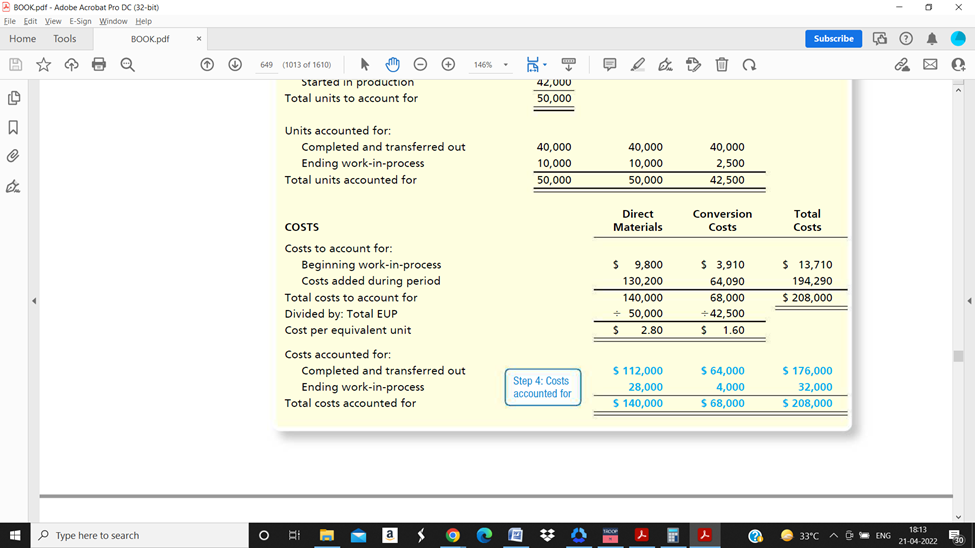Activate the Hand pan tool
This screenshot has height=548, width=975.
392,65
